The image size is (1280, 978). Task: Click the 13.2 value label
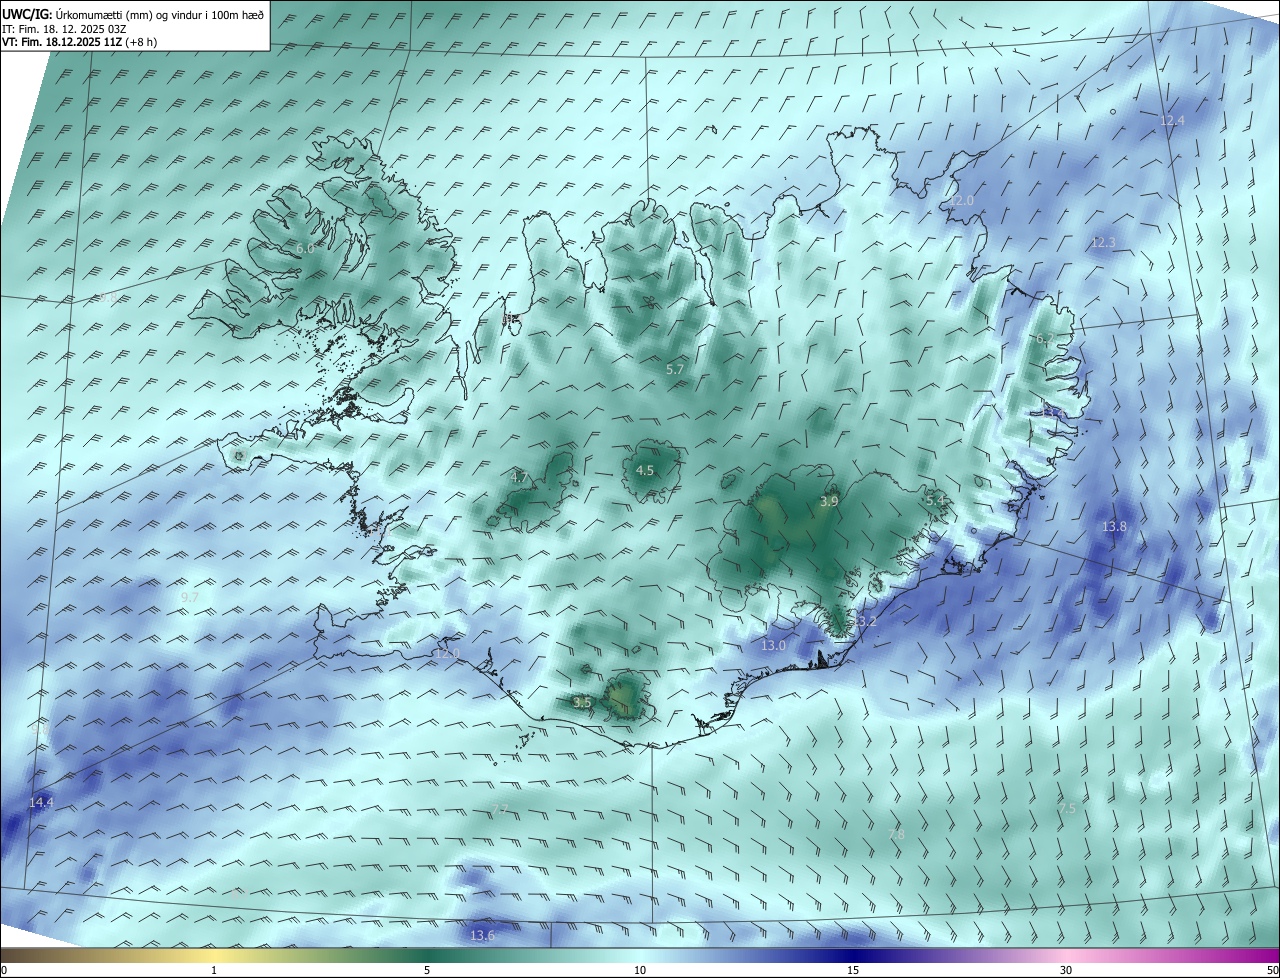pyautogui.click(x=865, y=621)
